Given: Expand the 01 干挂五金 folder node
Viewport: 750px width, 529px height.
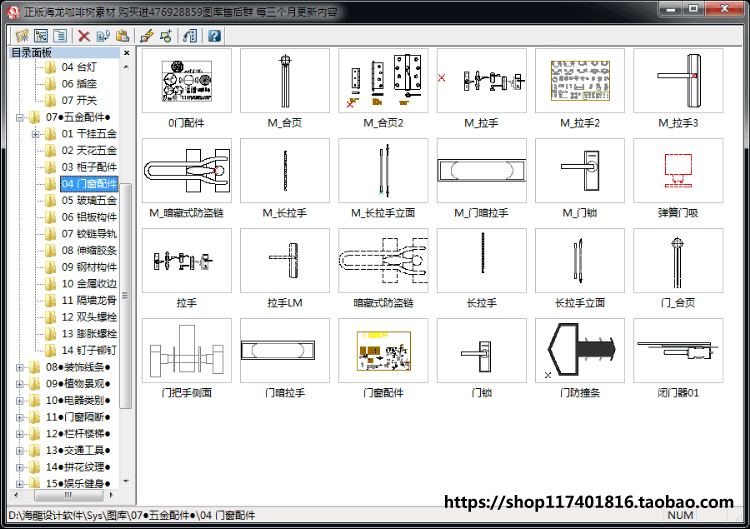Looking at the screenshot, I should [x=35, y=134].
